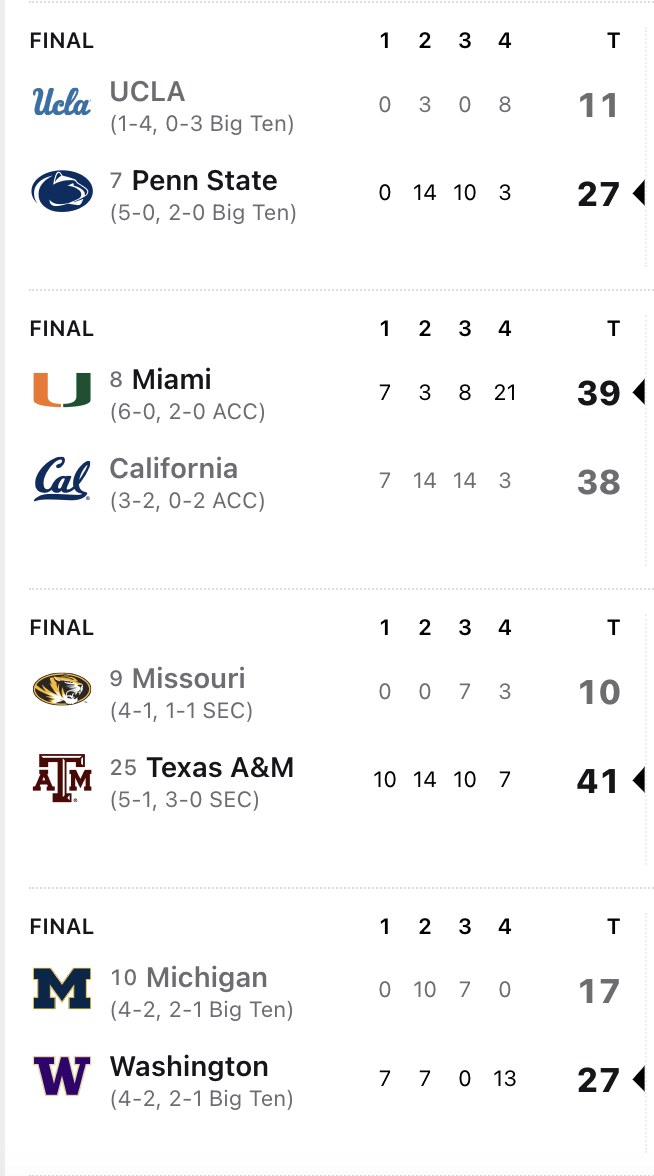Click Texas A&M's final score of 41
The width and height of the screenshot is (654, 1176).
(x=598, y=782)
